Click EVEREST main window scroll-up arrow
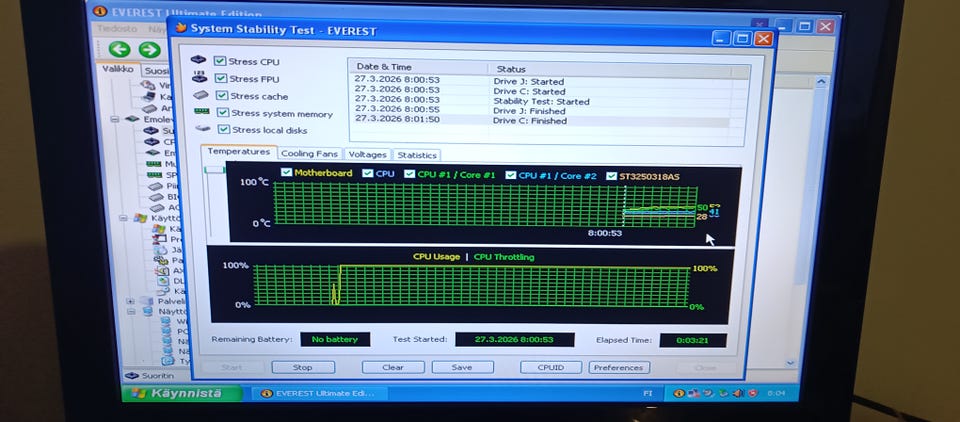This screenshot has width=960, height=422. pyautogui.click(x=821, y=81)
